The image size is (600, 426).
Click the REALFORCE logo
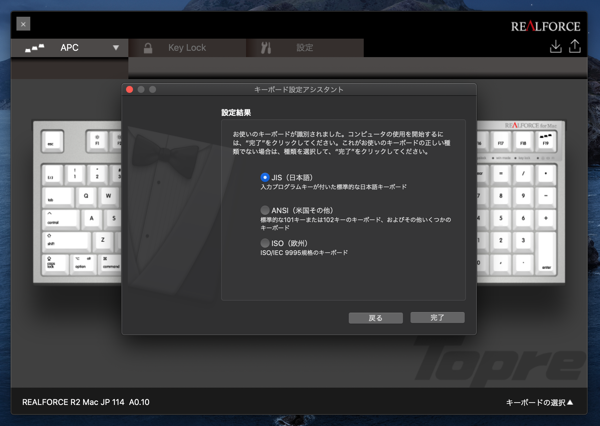[546, 26]
